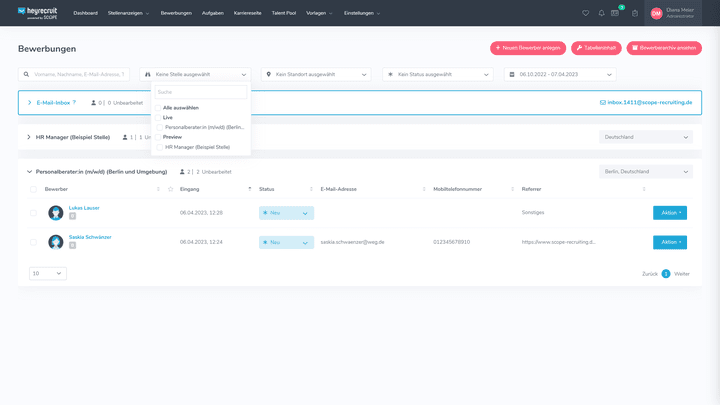Open the inbox icon with green badge
The image size is (720, 405).
point(617,13)
